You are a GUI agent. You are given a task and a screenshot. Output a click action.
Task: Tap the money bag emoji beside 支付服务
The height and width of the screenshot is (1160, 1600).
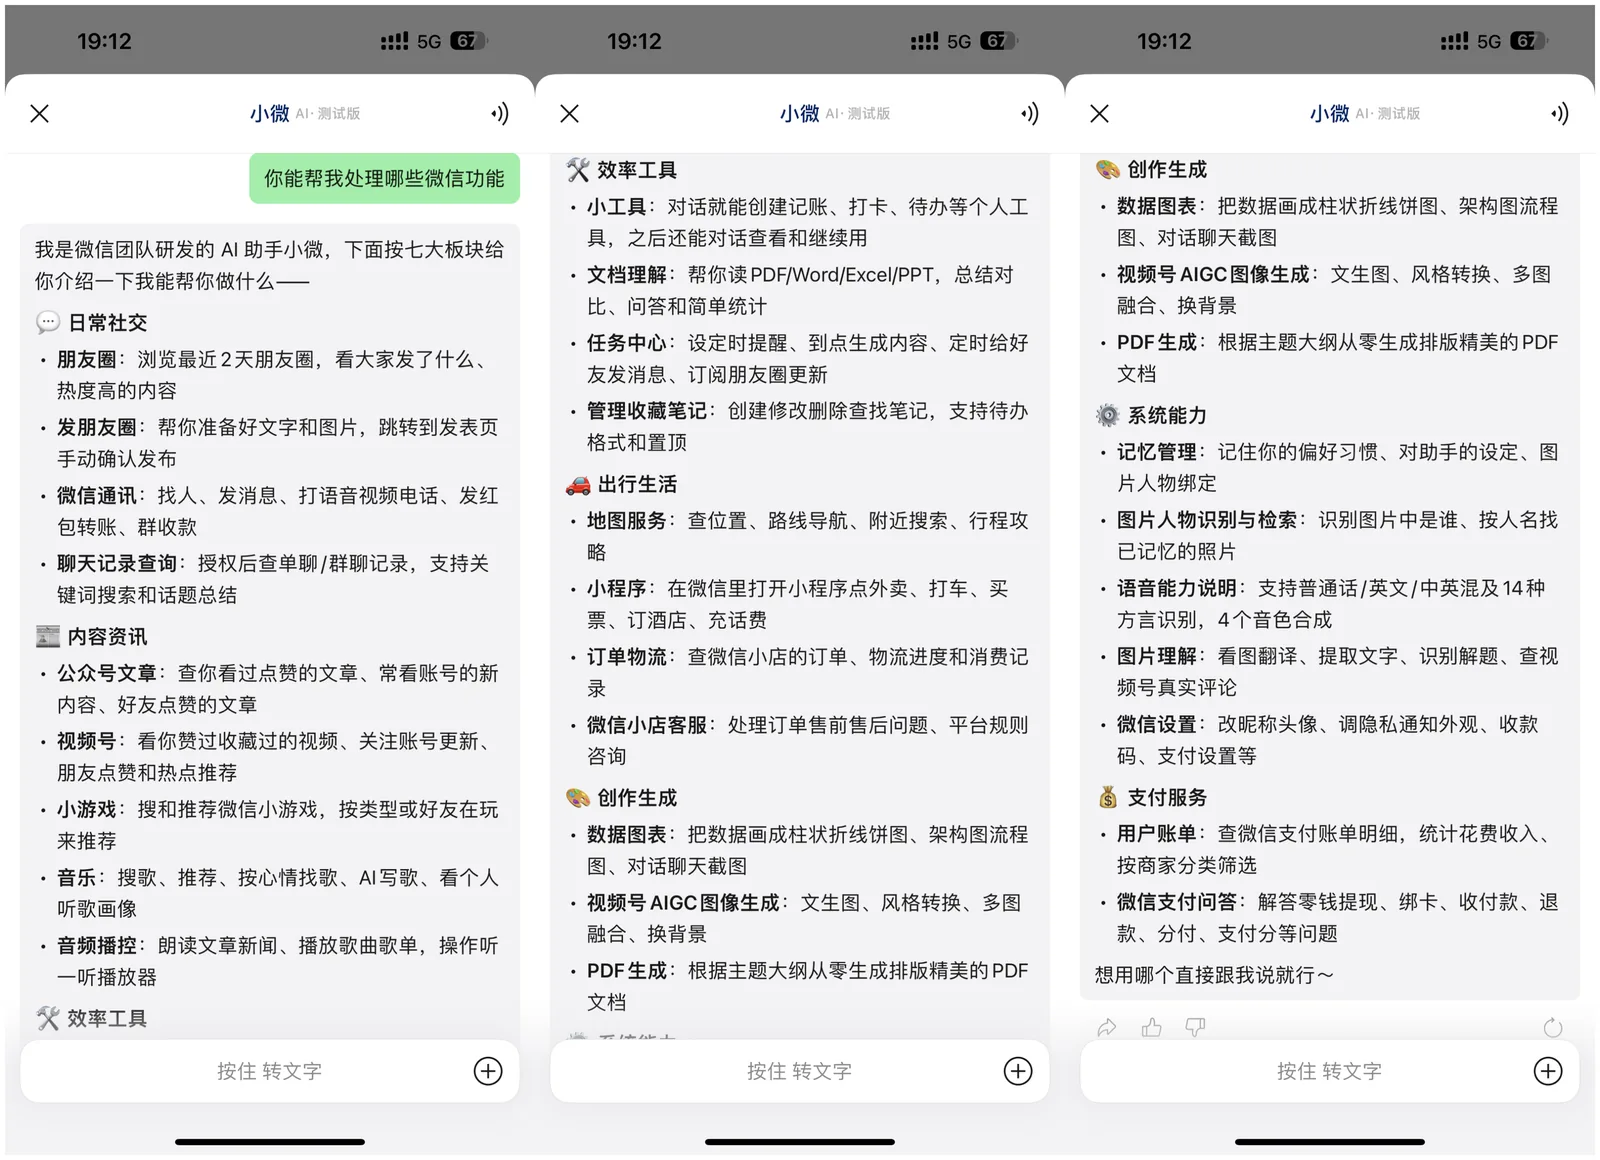point(1108,797)
